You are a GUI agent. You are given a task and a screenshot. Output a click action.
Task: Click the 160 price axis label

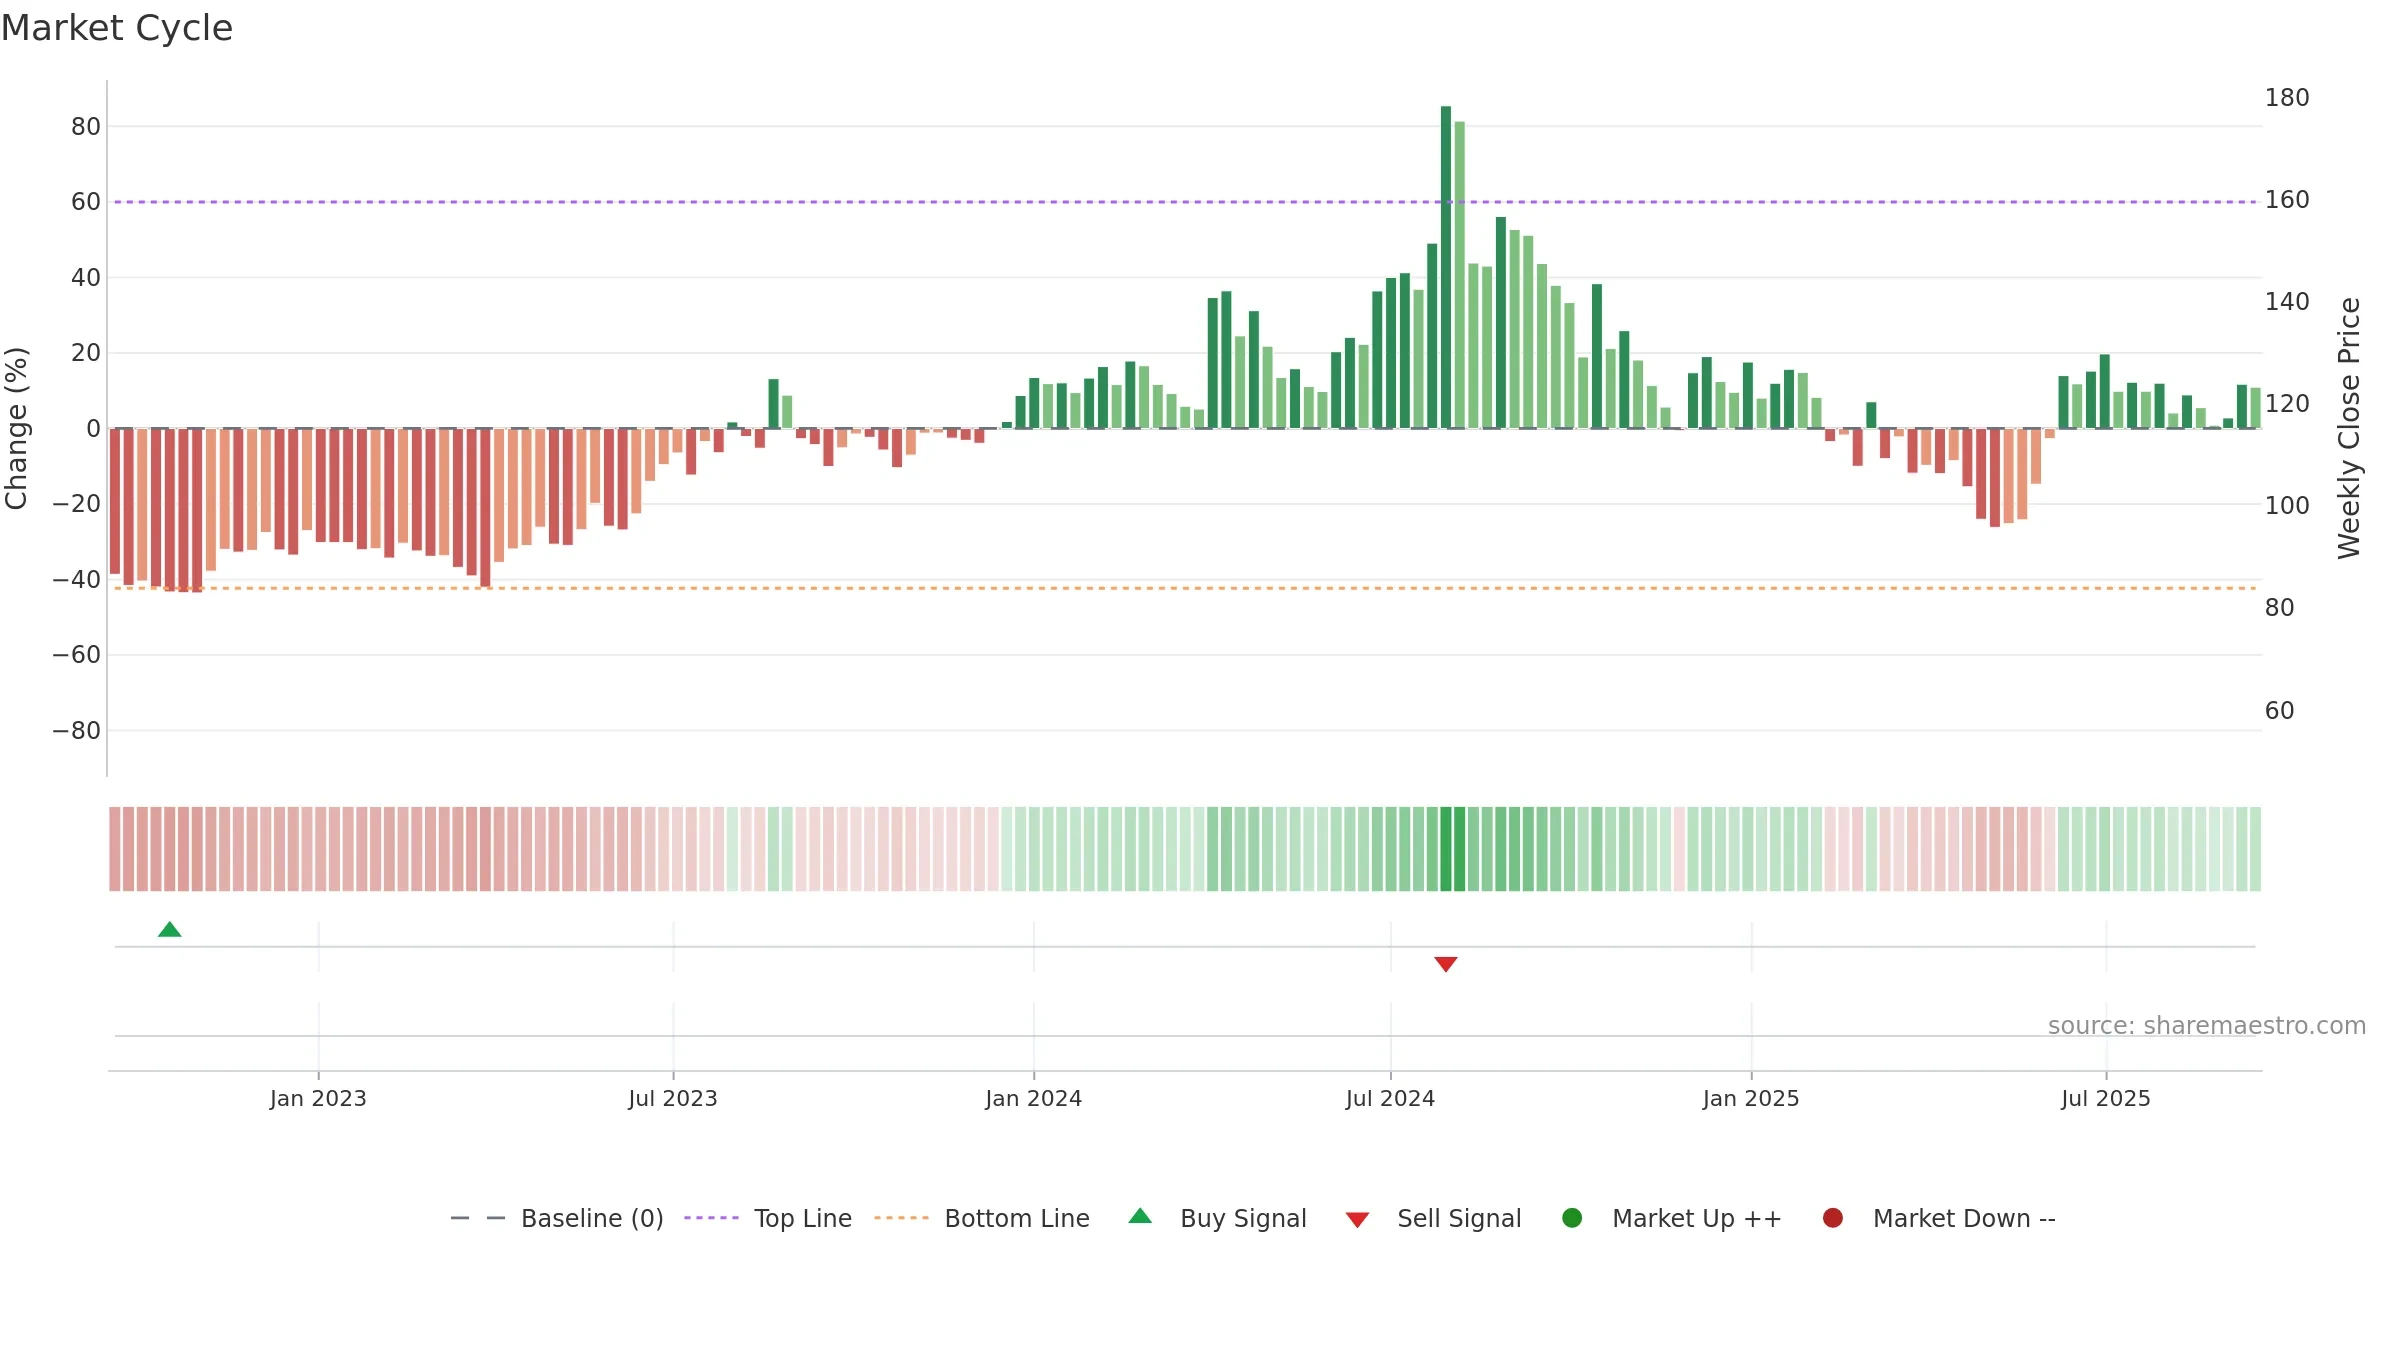tap(2287, 200)
